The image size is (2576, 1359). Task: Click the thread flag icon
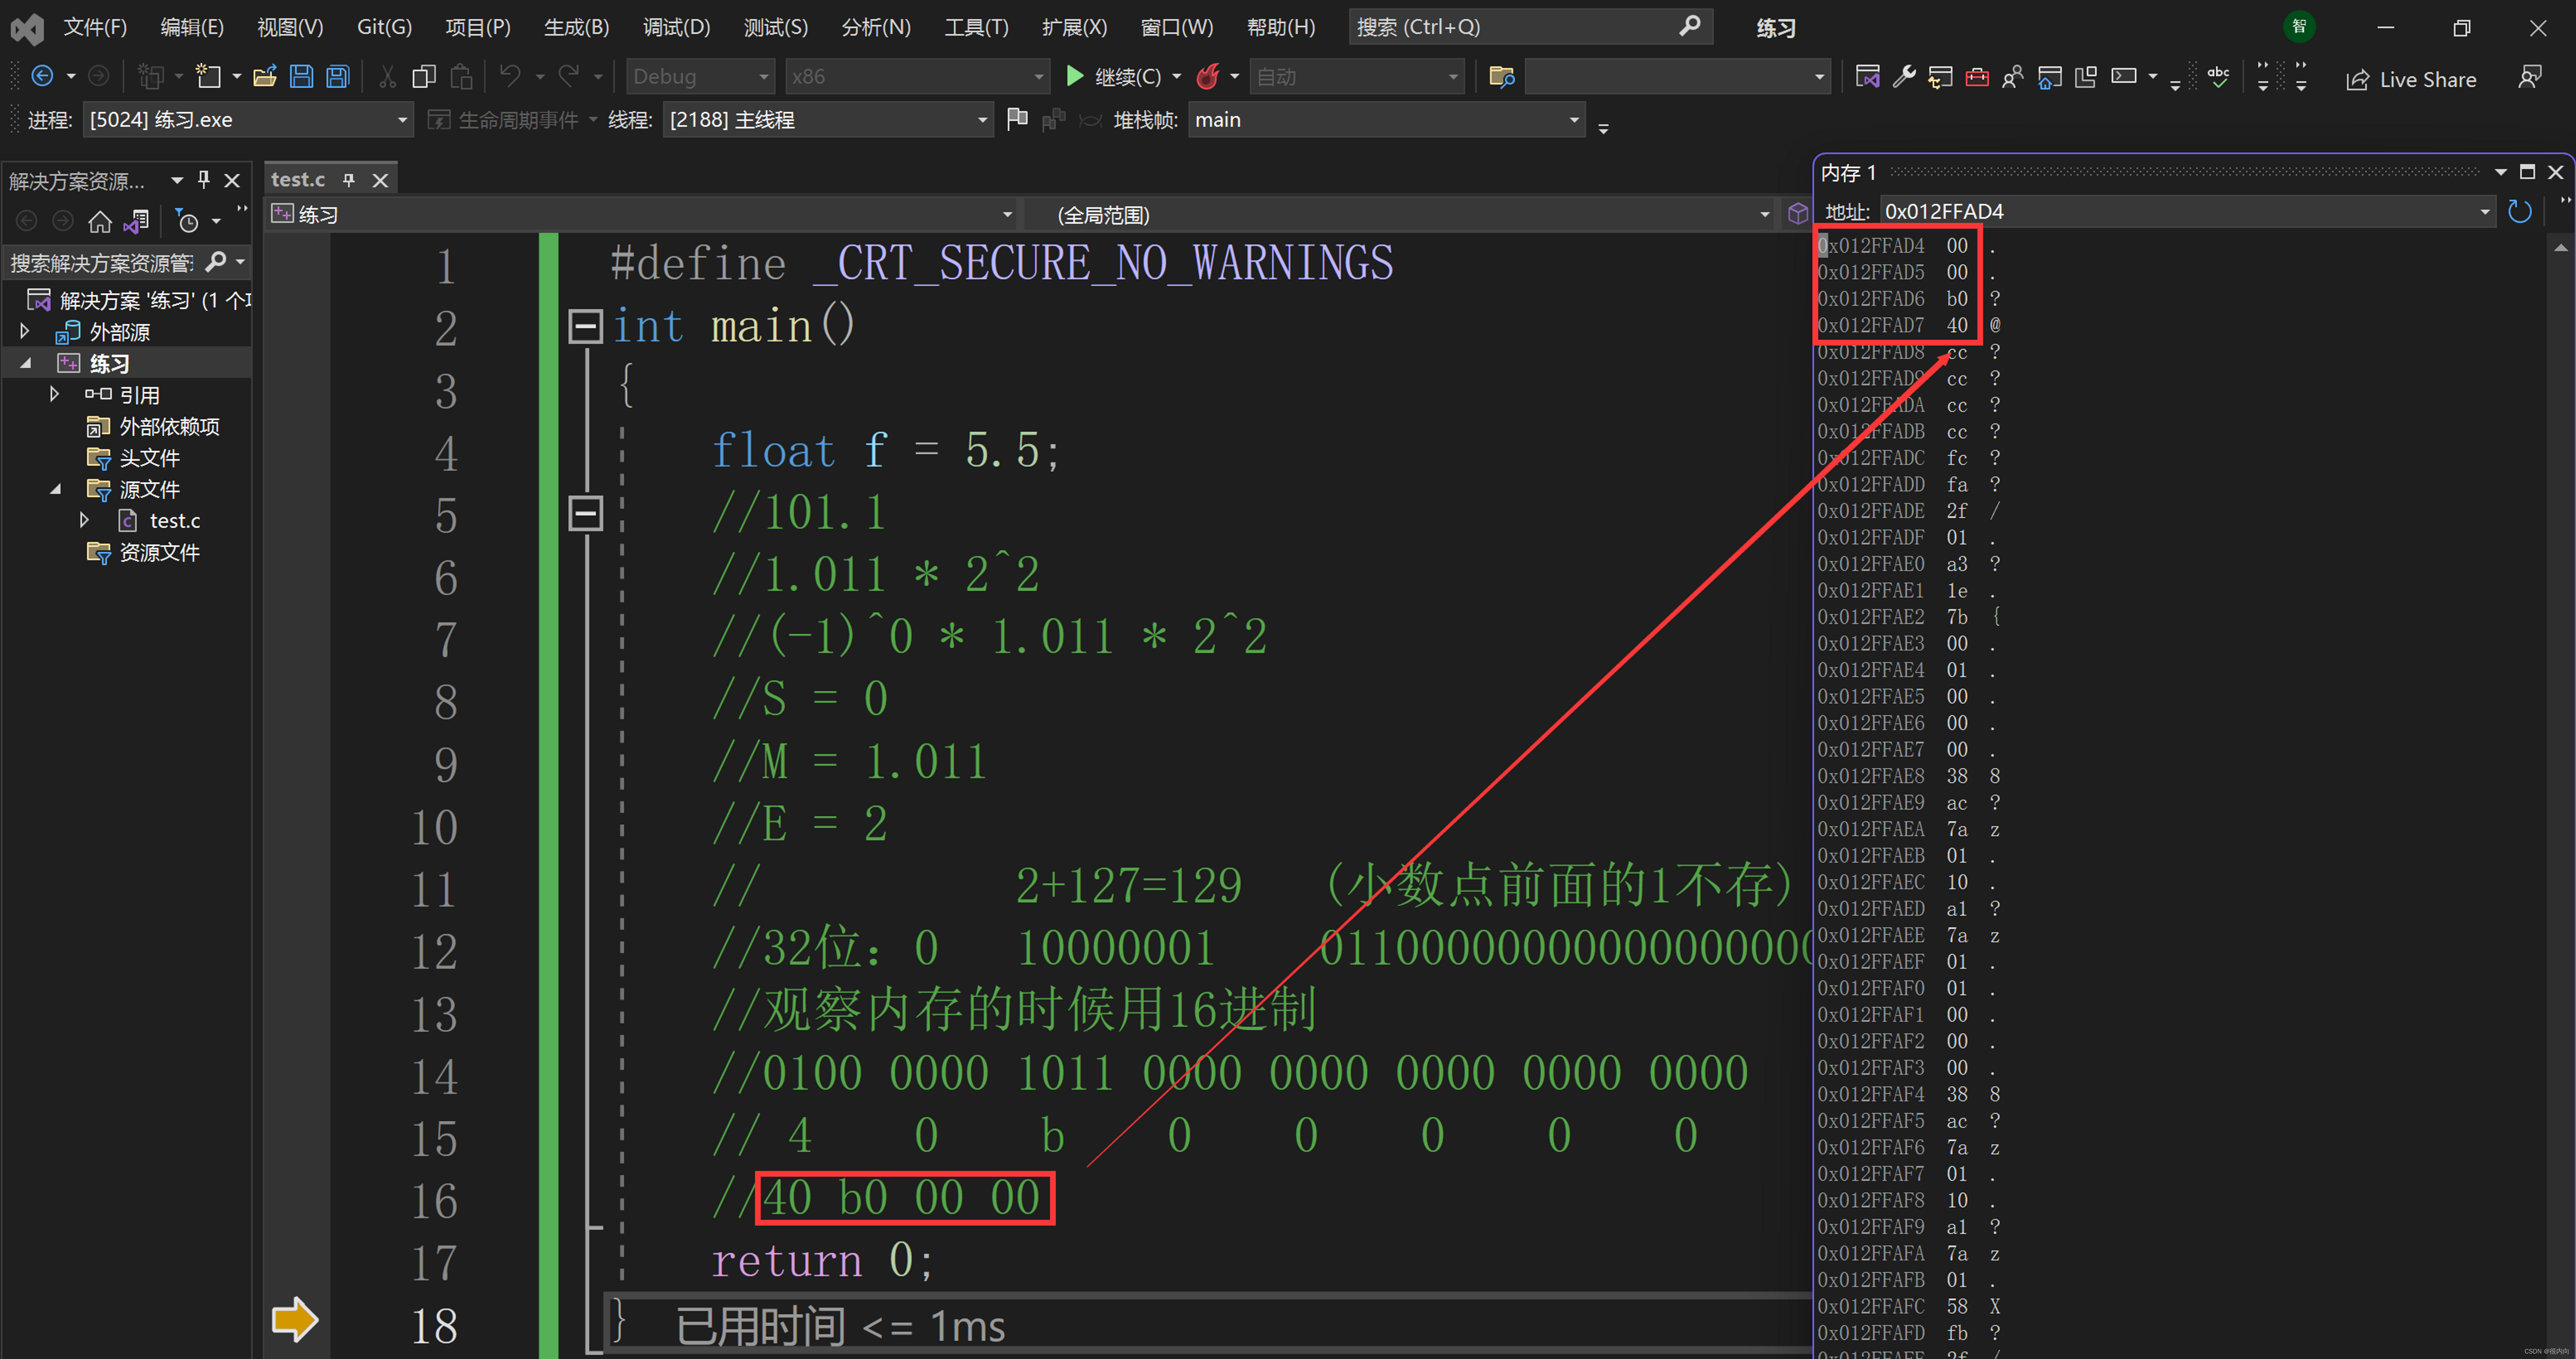pos(1017,119)
